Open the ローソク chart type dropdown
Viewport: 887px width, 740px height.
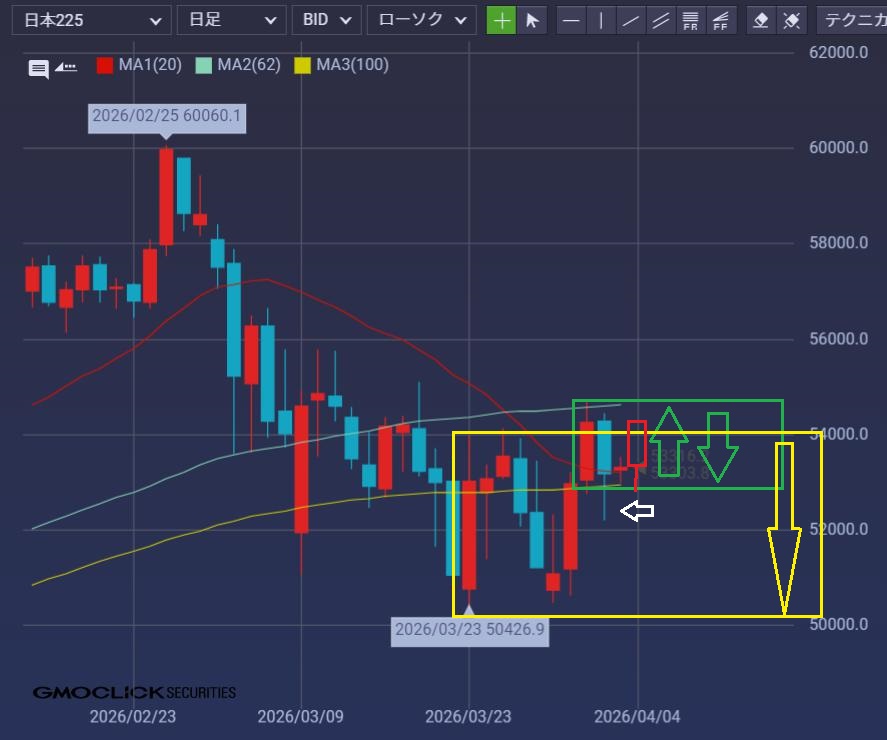[x=420, y=20]
